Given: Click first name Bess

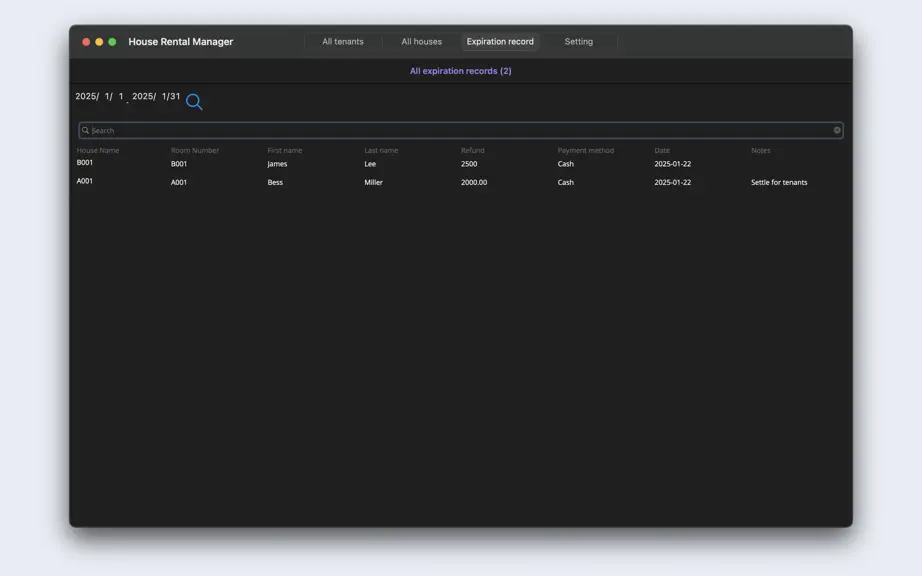Looking at the screenshot, I should point(275,182).
